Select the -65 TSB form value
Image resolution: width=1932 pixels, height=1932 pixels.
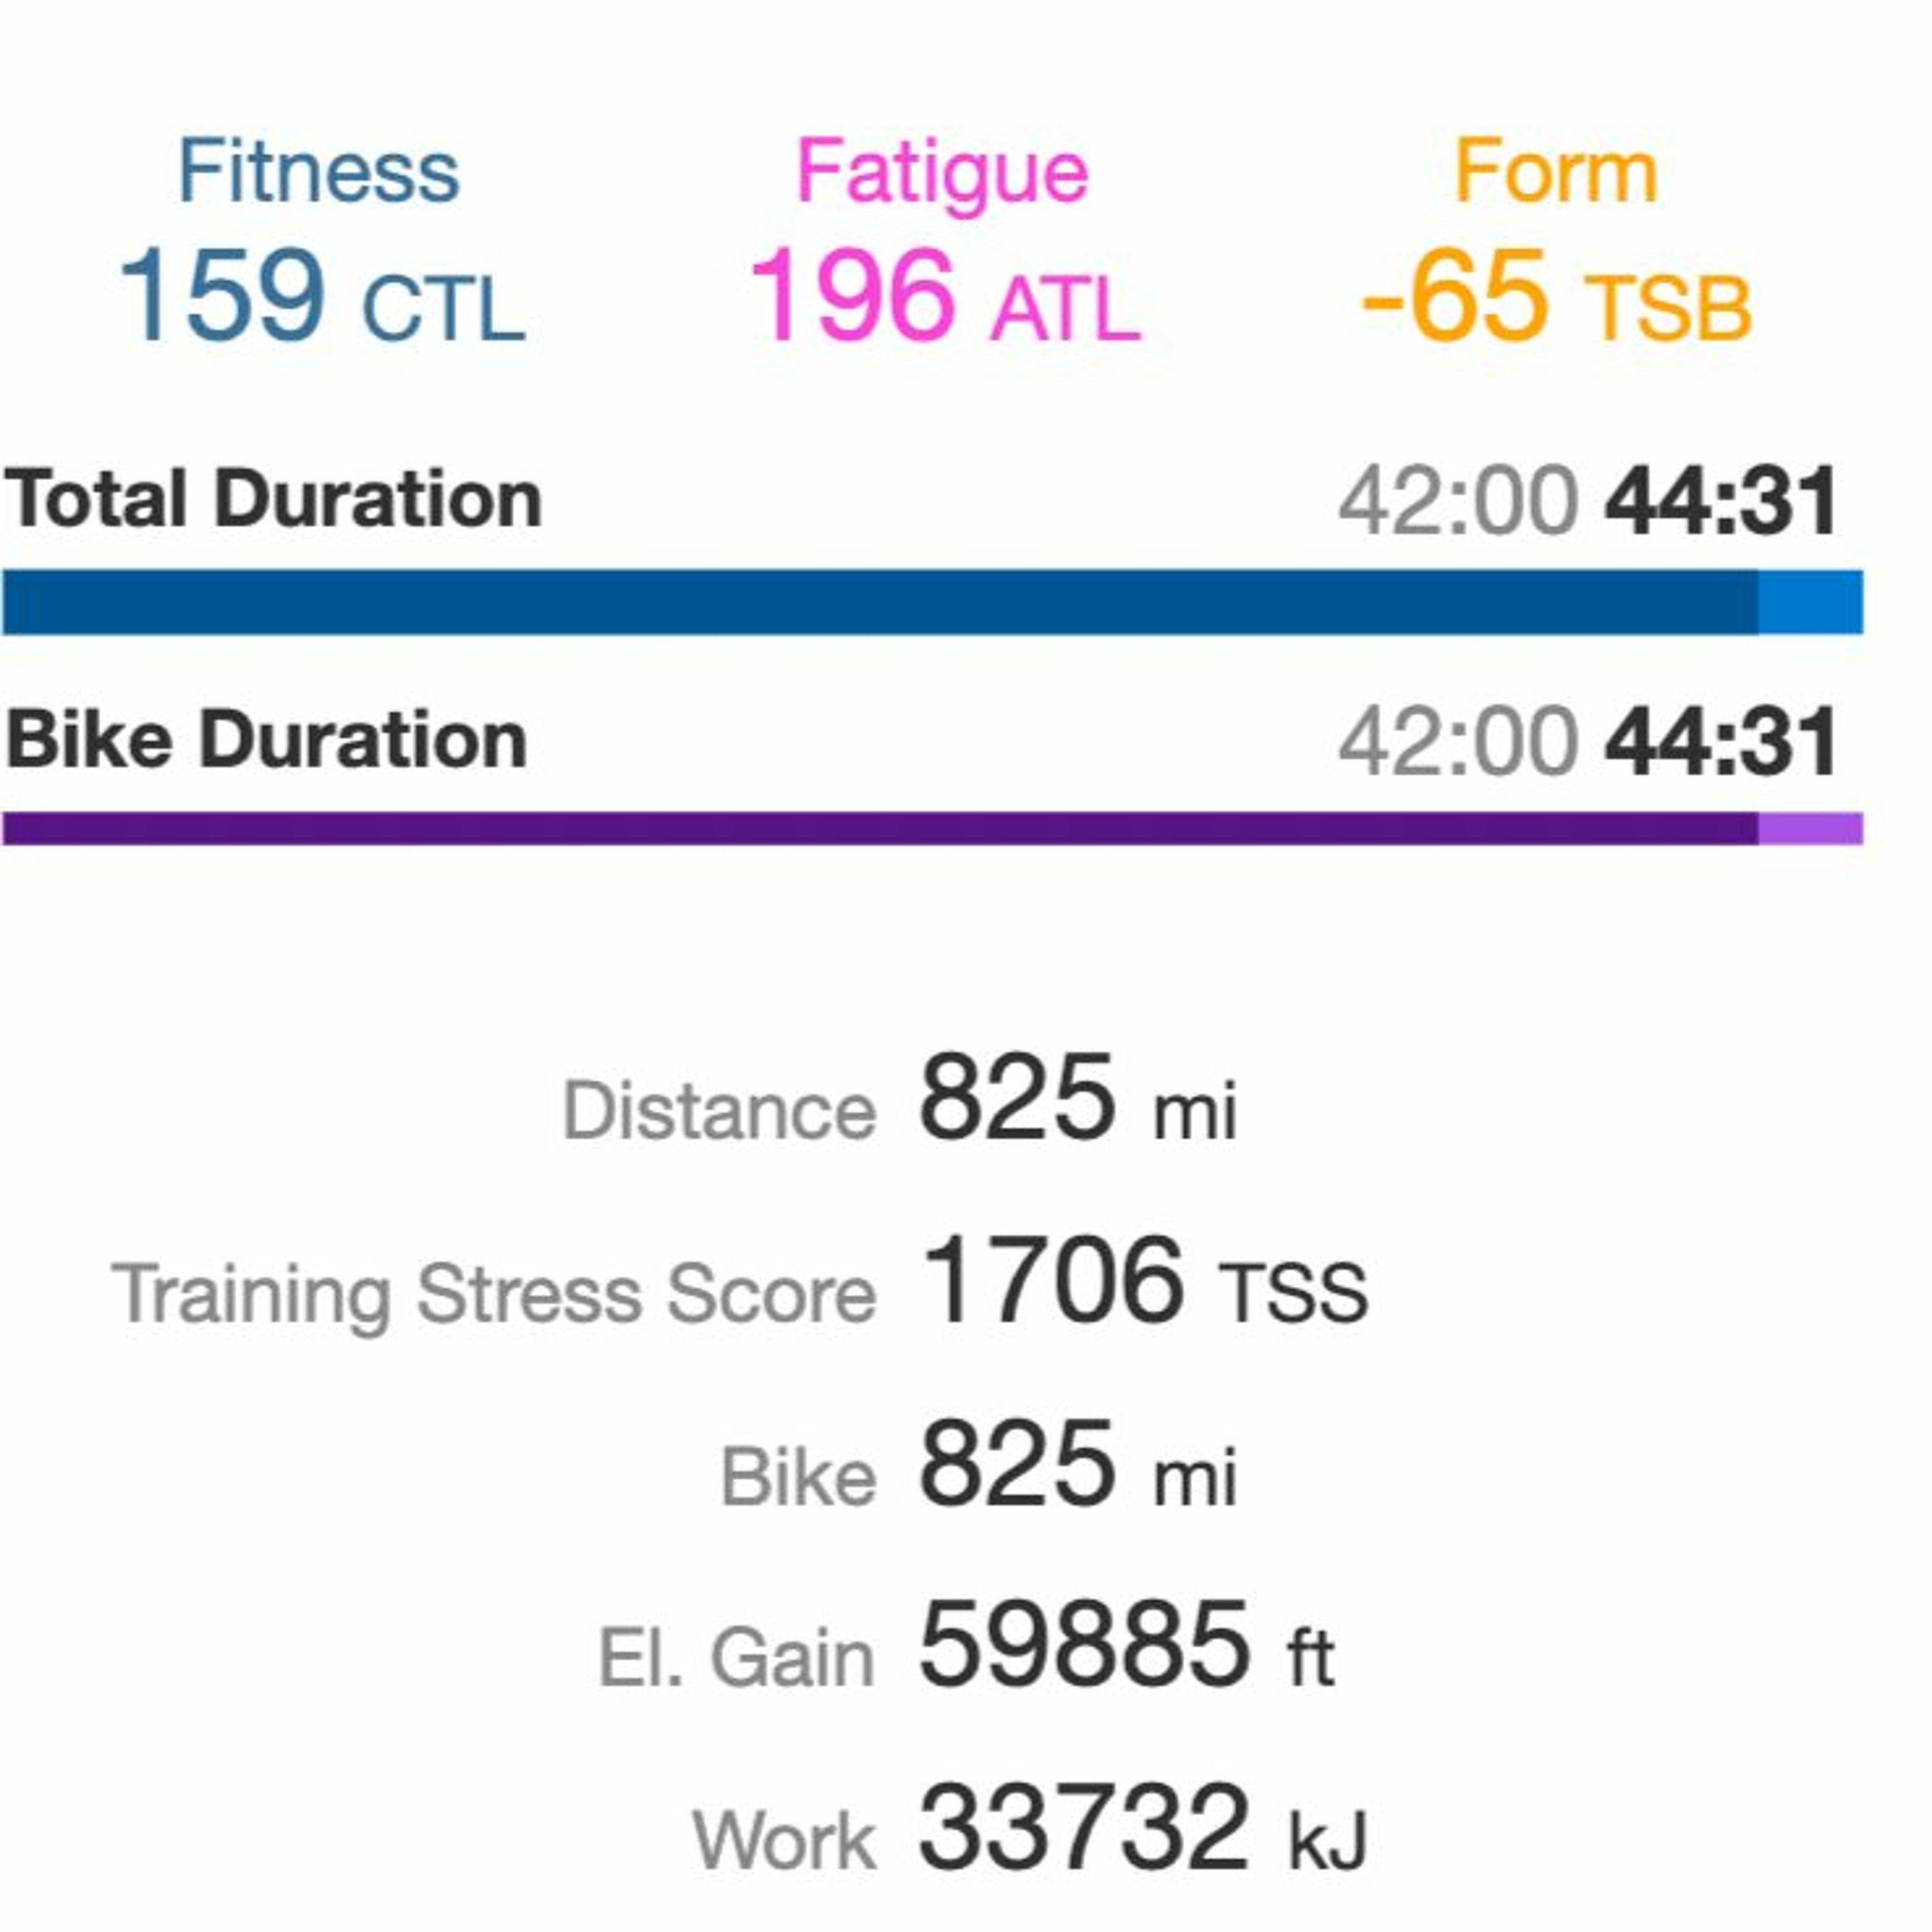click(x=1557, y=296)
